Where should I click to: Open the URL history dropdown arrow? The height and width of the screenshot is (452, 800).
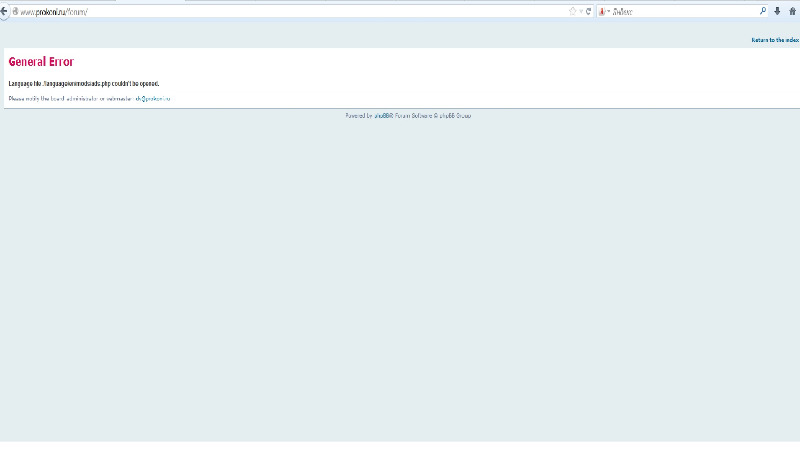[581, 11]
